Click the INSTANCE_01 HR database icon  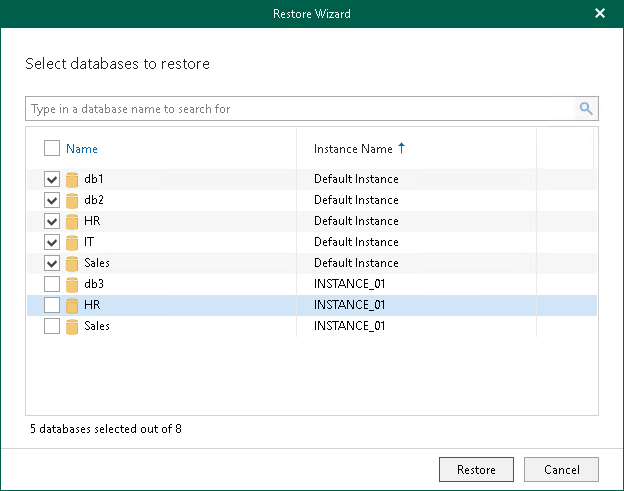72,305
